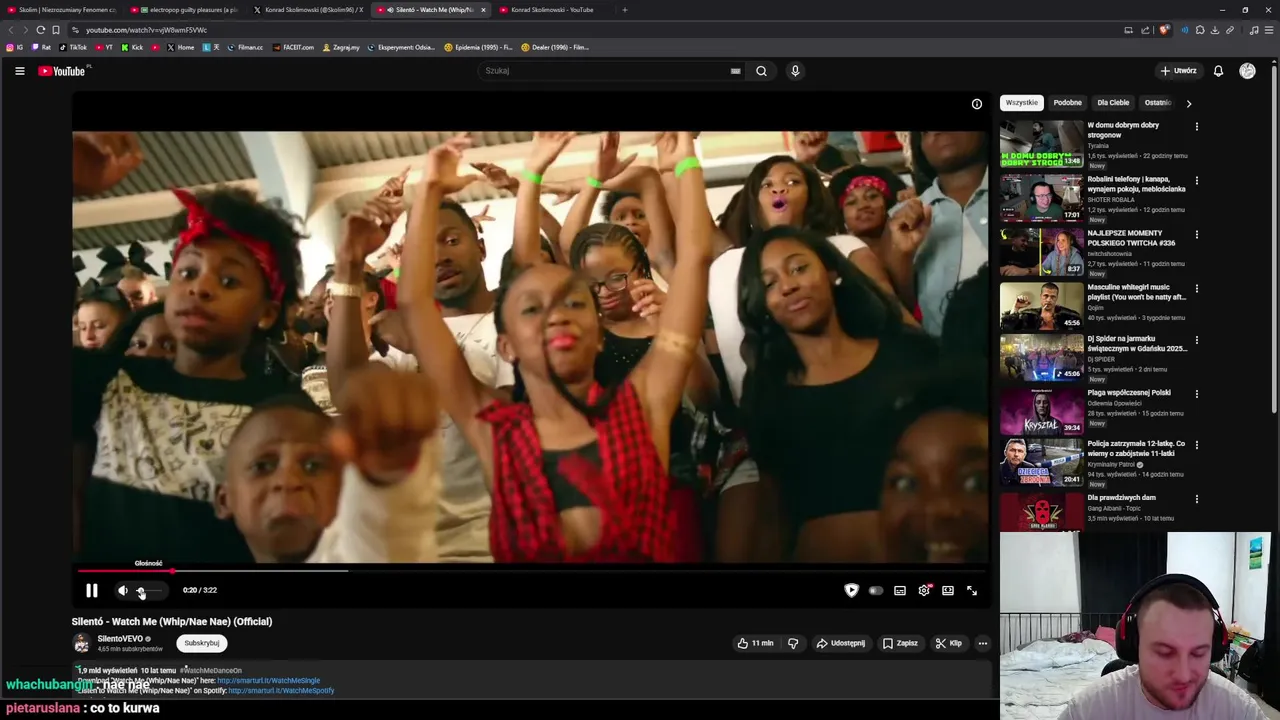This screenshot has width=1280, height=720.
Task: Open menu for 'Masculine whitegirl' video
Action: coord(1196,289)
